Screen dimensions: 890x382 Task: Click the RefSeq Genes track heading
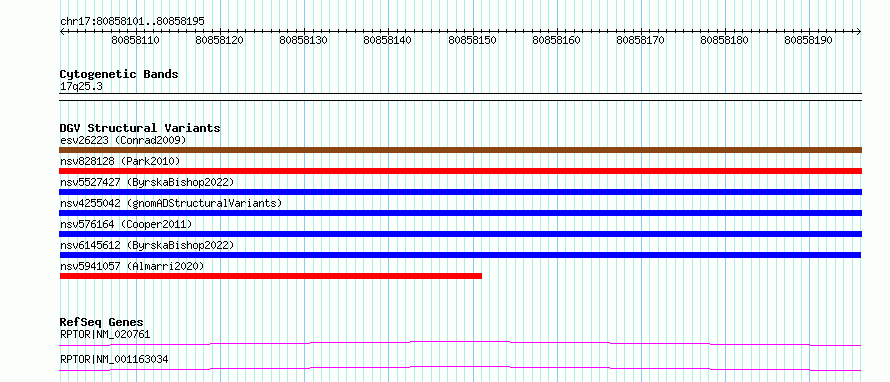click(x=102, y=322)
